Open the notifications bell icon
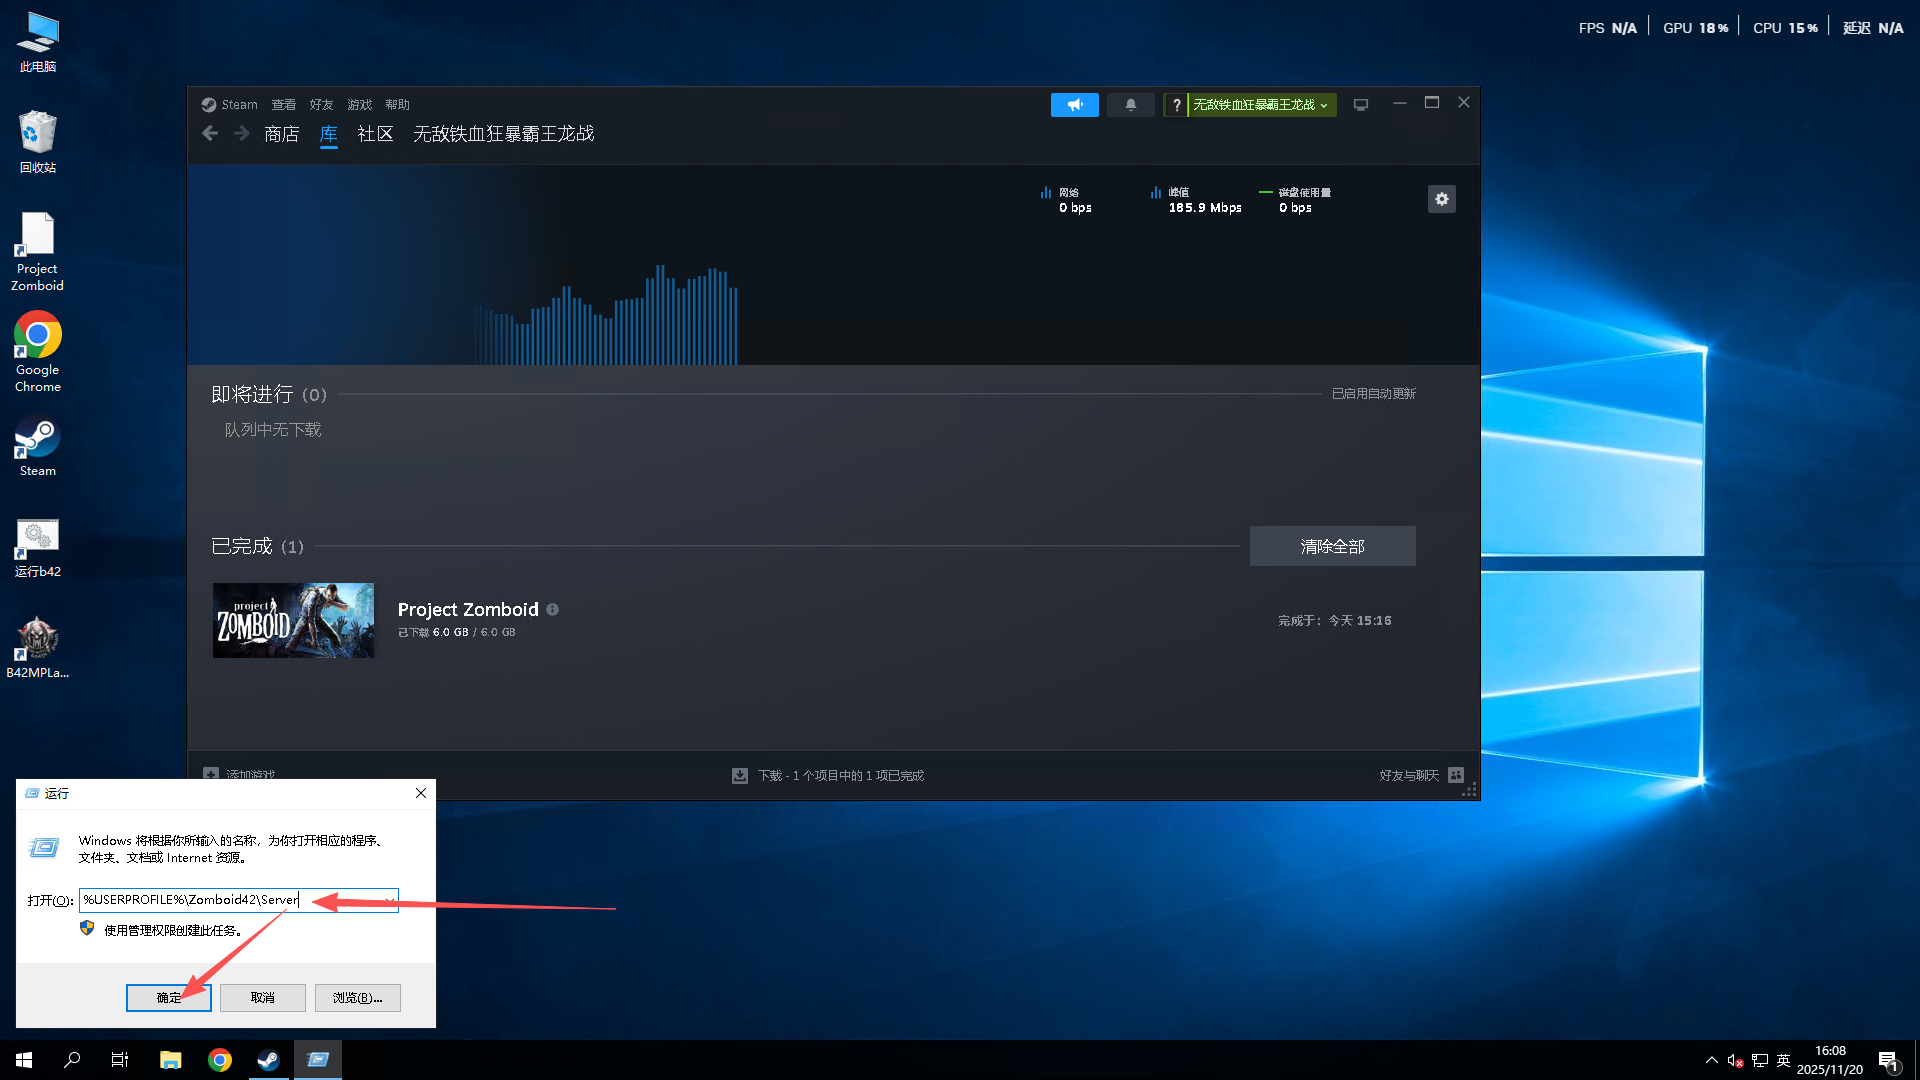The image size is (1920, 1080). point(1131,105)
